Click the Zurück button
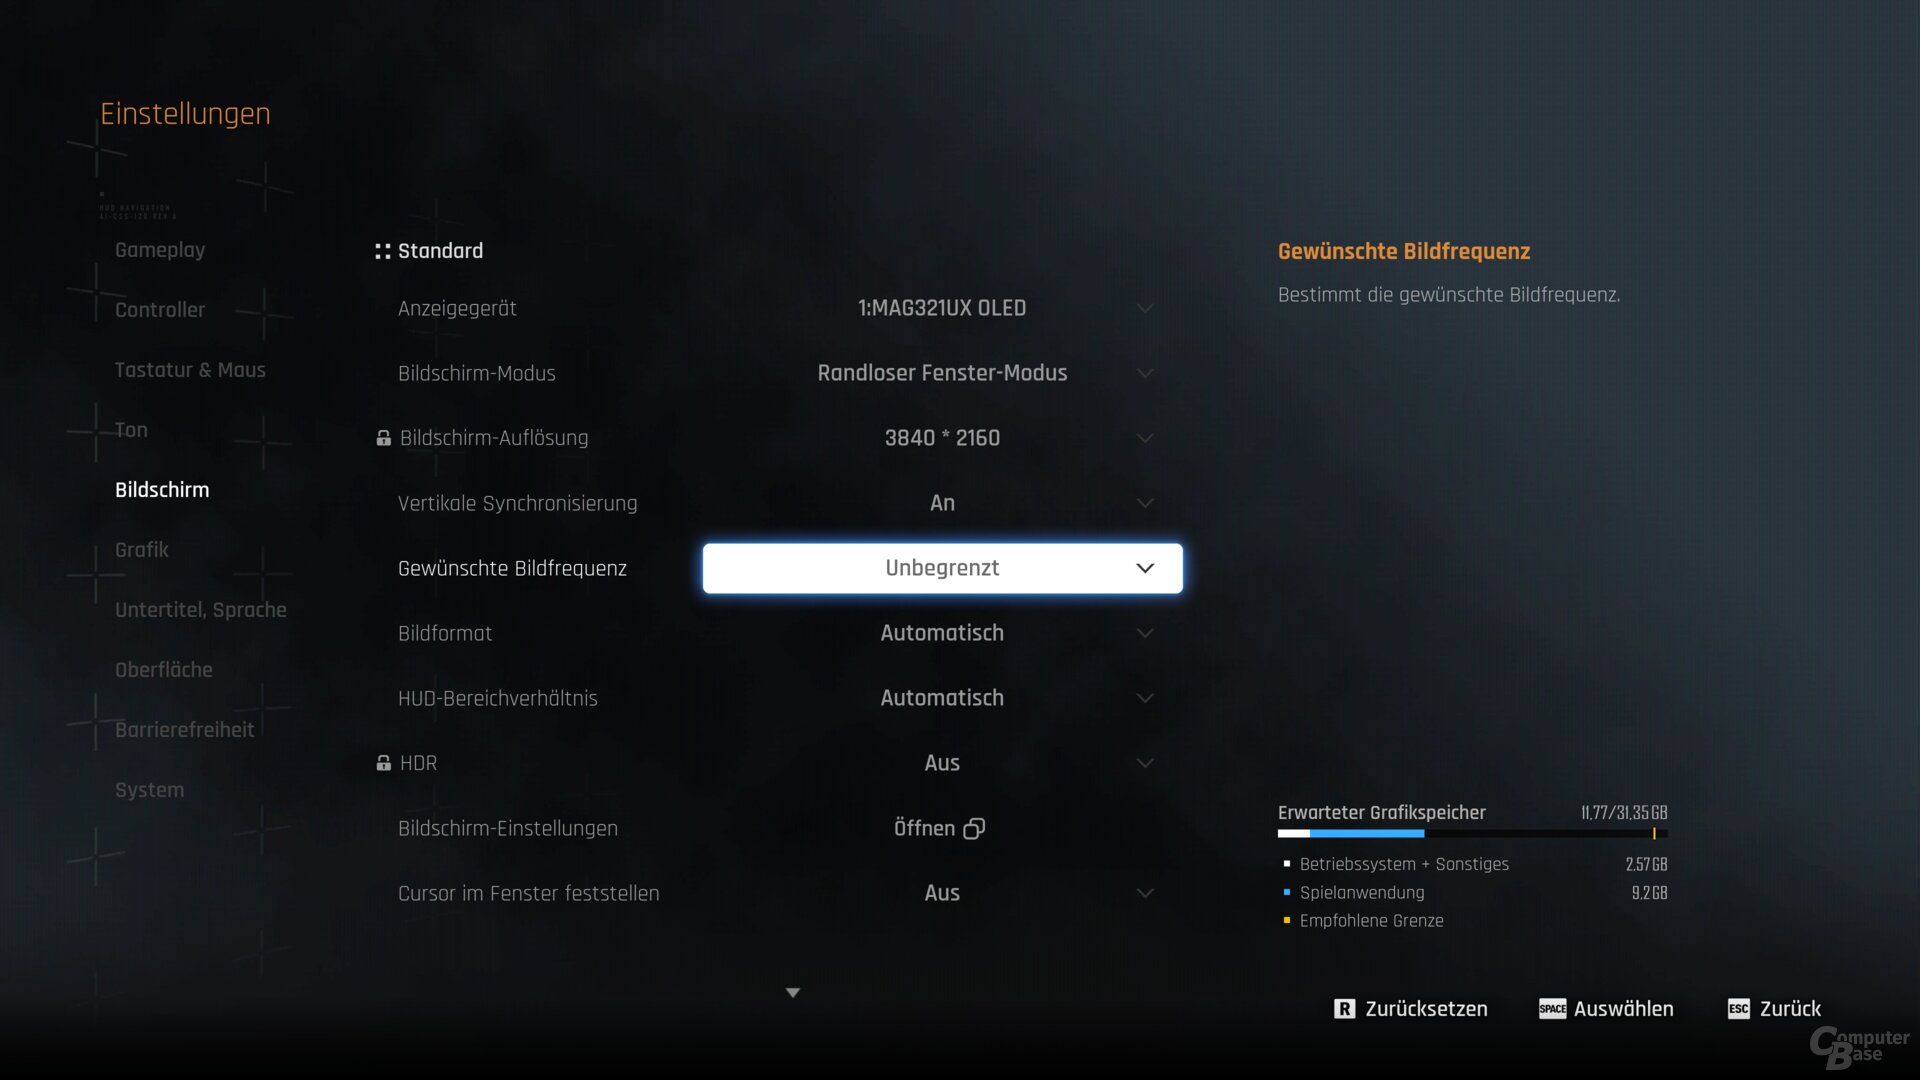 1775,1009
